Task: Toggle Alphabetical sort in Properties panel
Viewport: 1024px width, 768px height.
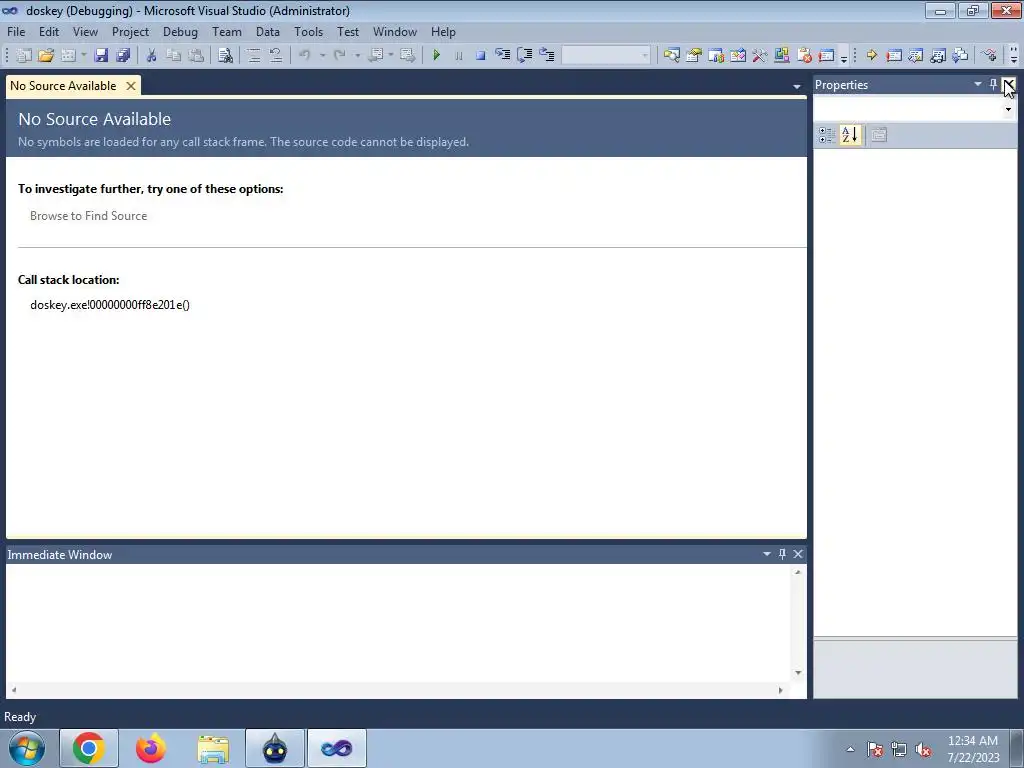Action: click(x=850, y=135)
